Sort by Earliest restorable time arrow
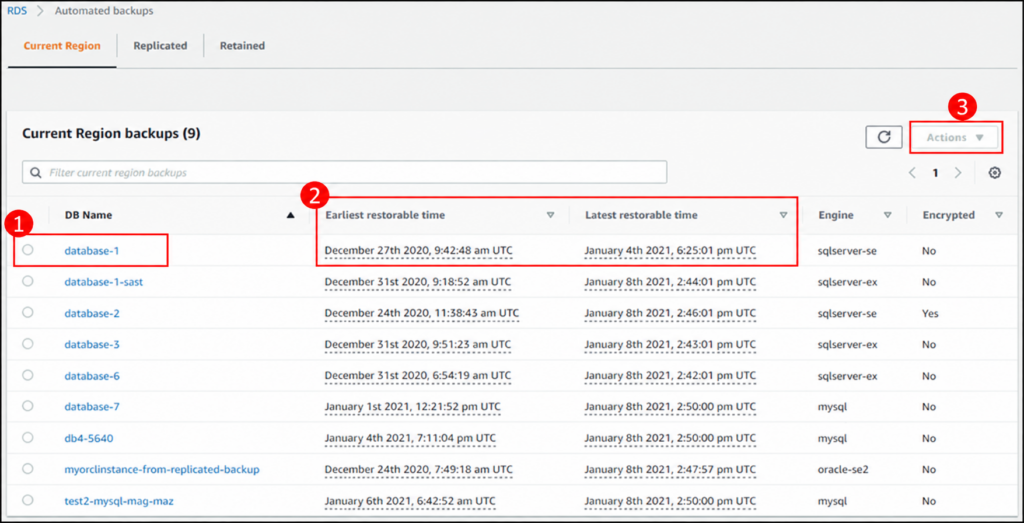The width and height of the screenshot is (1024, 523). 550,215
